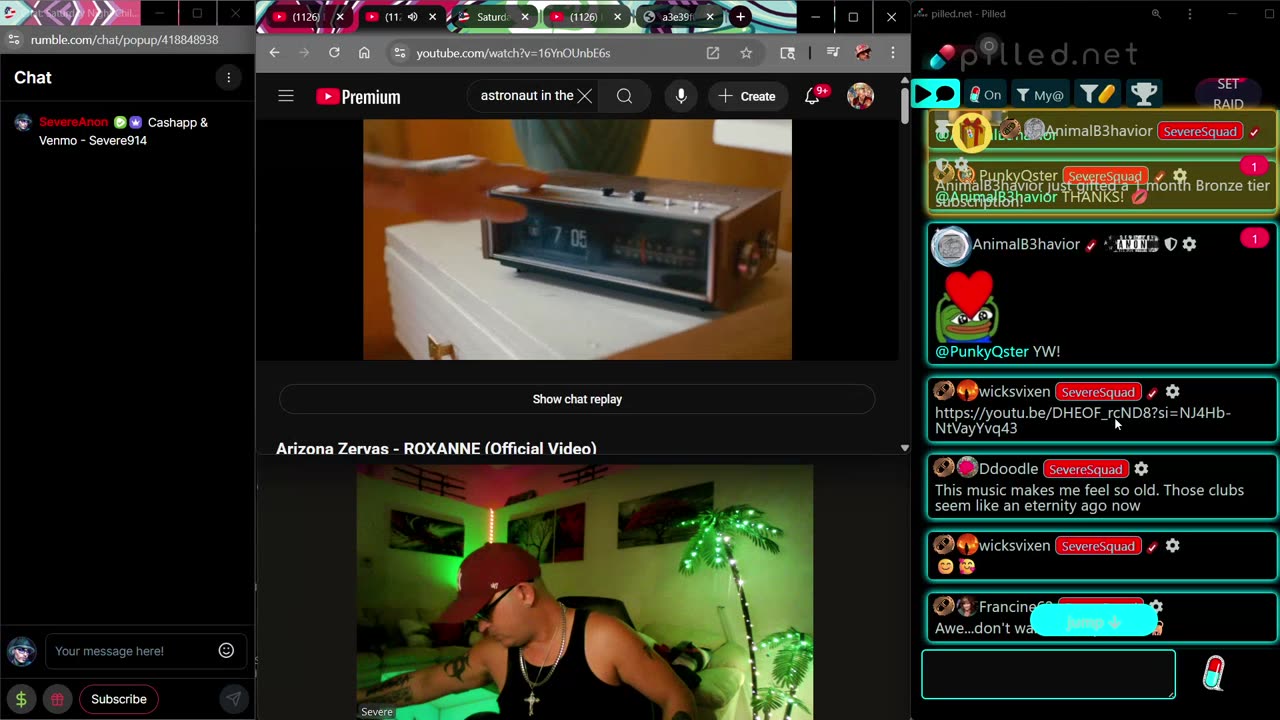The height and width of the screenshot is (720, 1280).
Task: Click the pink gift icon in Rumble chat
Action: tap(57, 699)
